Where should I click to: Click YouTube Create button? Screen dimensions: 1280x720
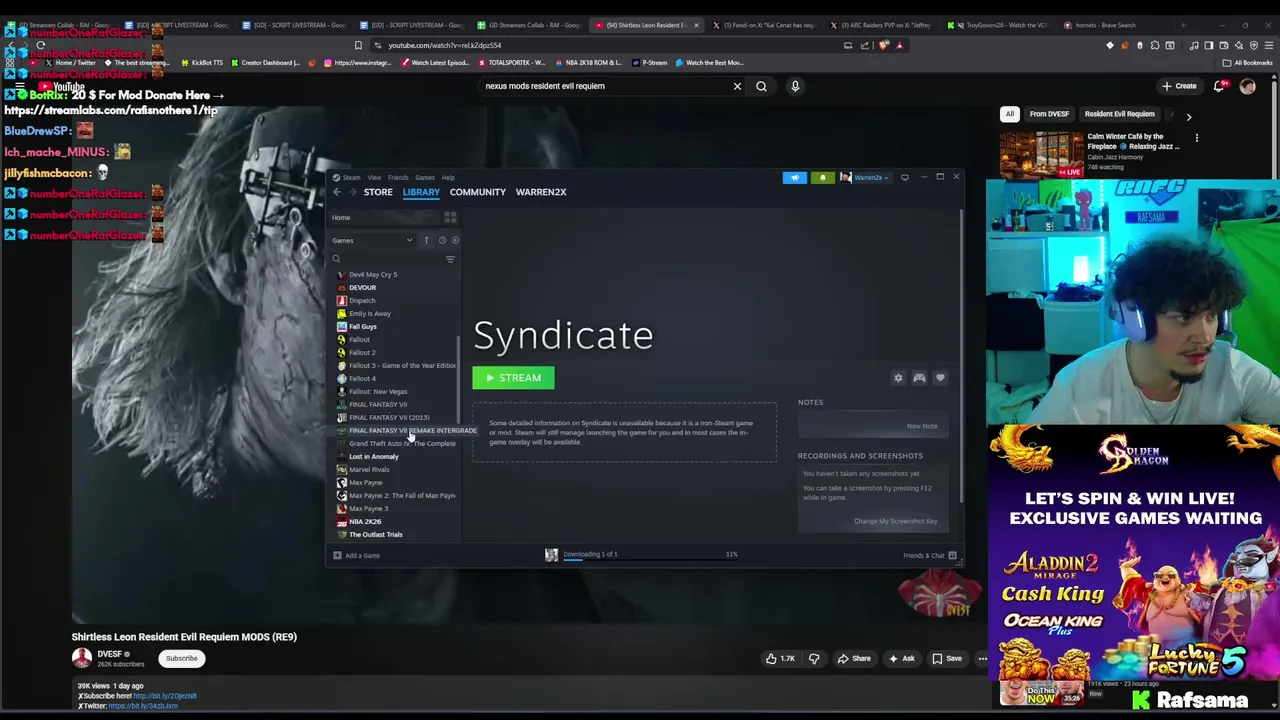pyautogui.click(x=1179, y=86)
